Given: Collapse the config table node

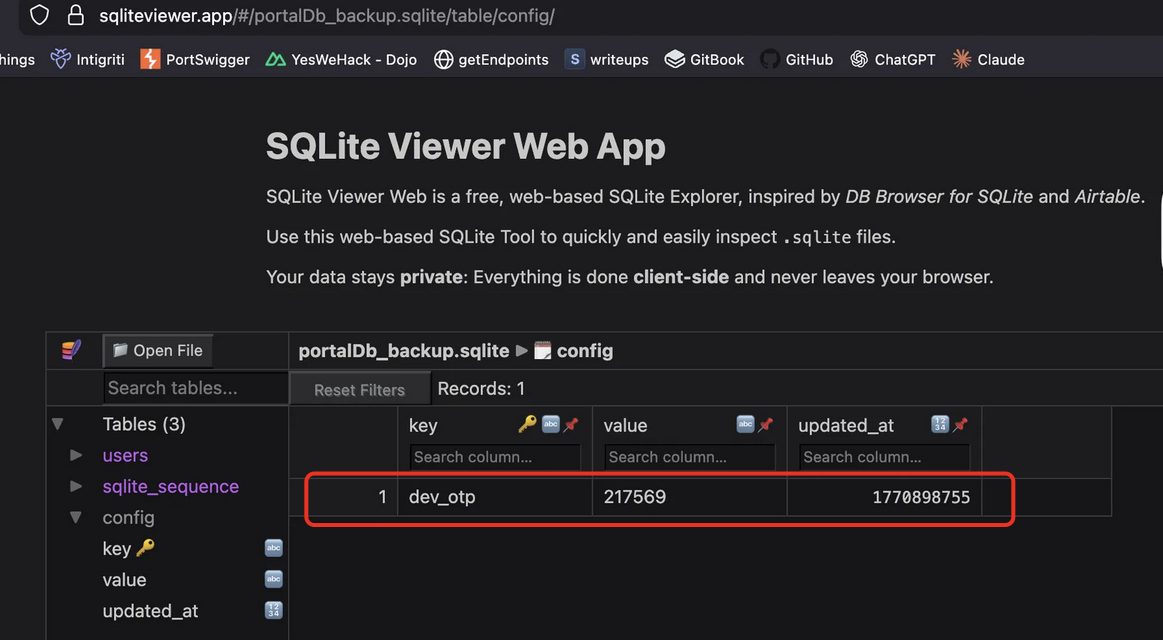Looking at the screenshot, I should click(x=76, y=517).
